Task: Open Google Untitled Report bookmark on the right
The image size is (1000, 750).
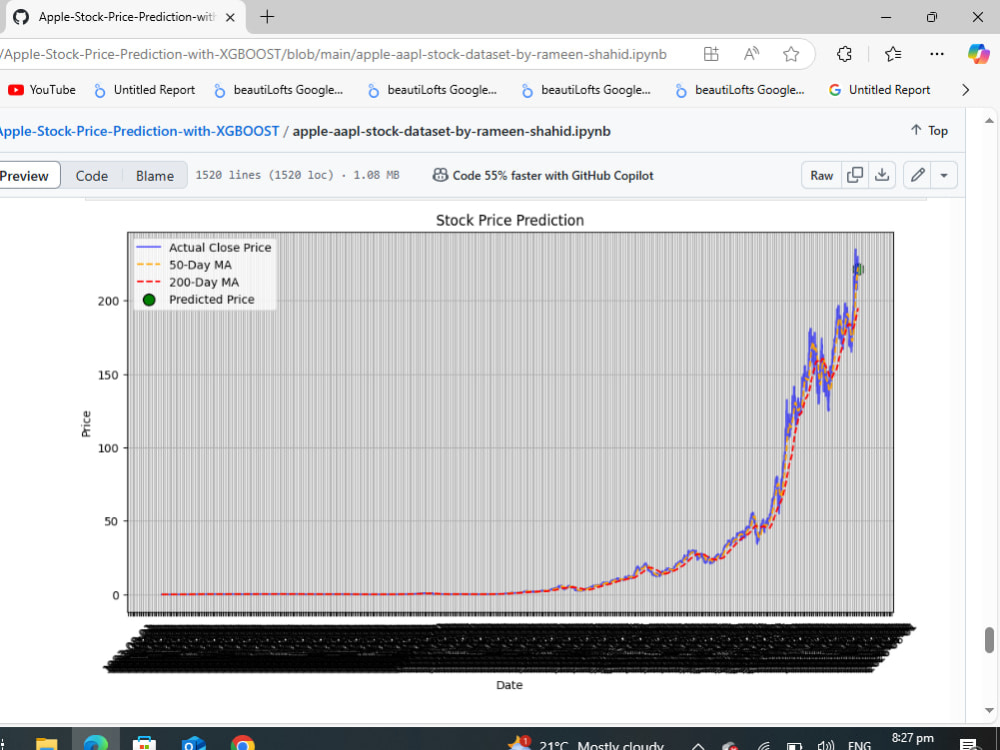Action: tap(879, 90)
